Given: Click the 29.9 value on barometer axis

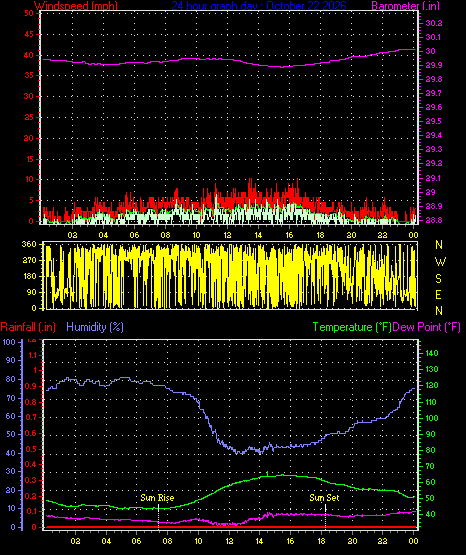Looking at the screenshot, I should point(434,65).
